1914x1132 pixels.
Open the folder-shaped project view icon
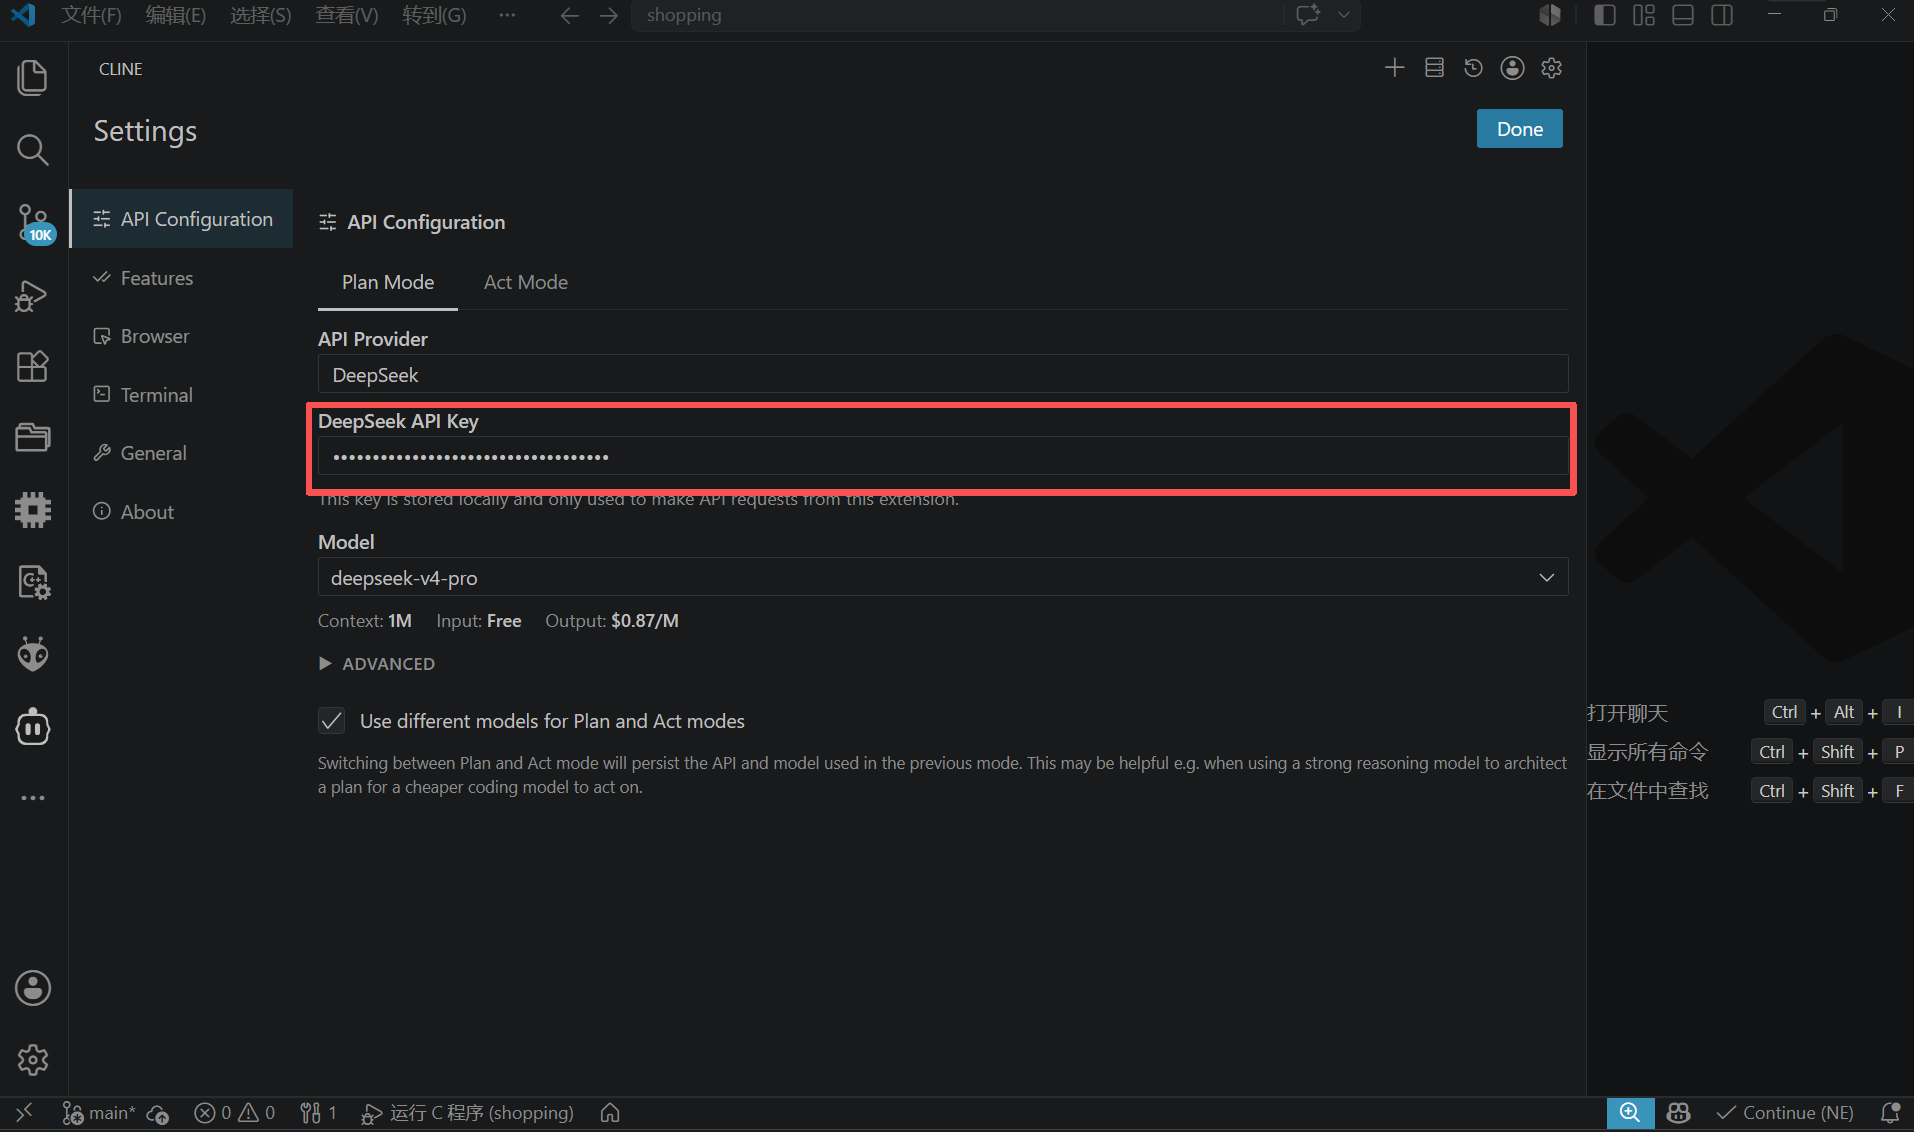[x=33, y=438]
